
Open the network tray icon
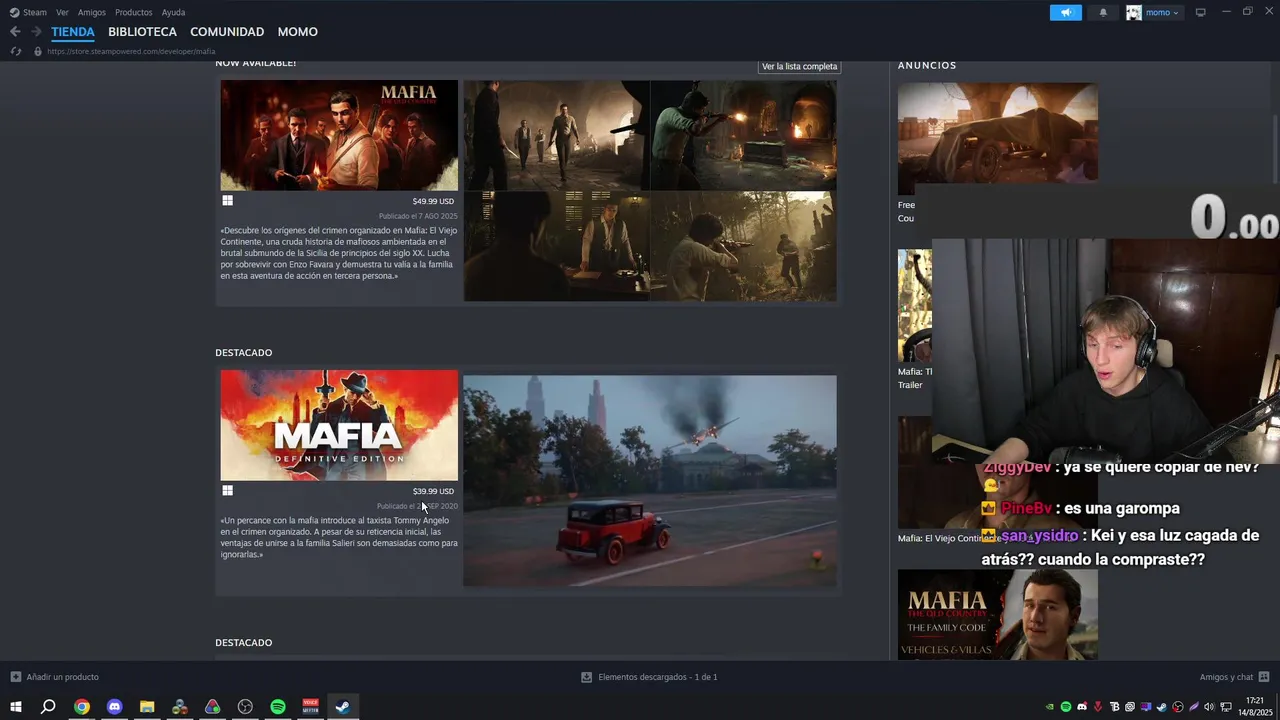[1226, 707]
